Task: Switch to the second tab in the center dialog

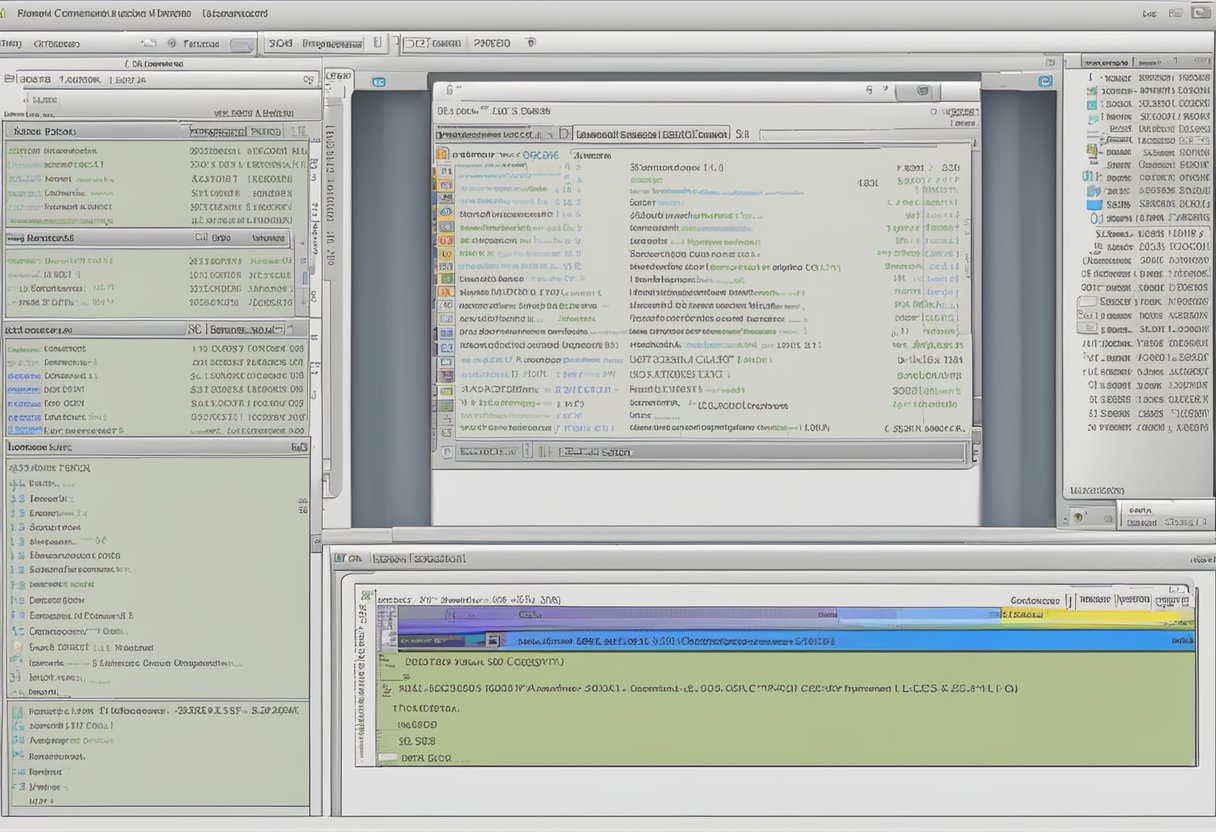Action: click(x=652, y=133)
